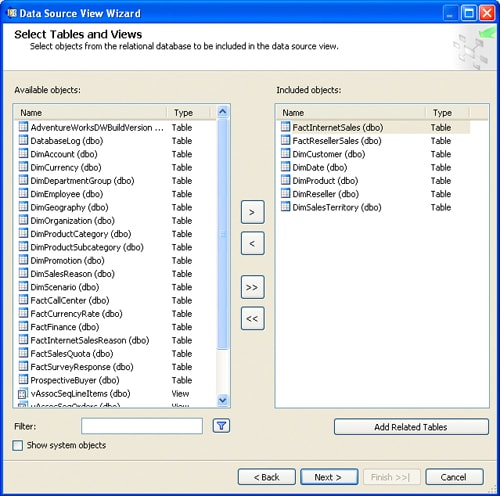Click the wizard icon in the title bar
500x496 pixels.
(12, 13)
